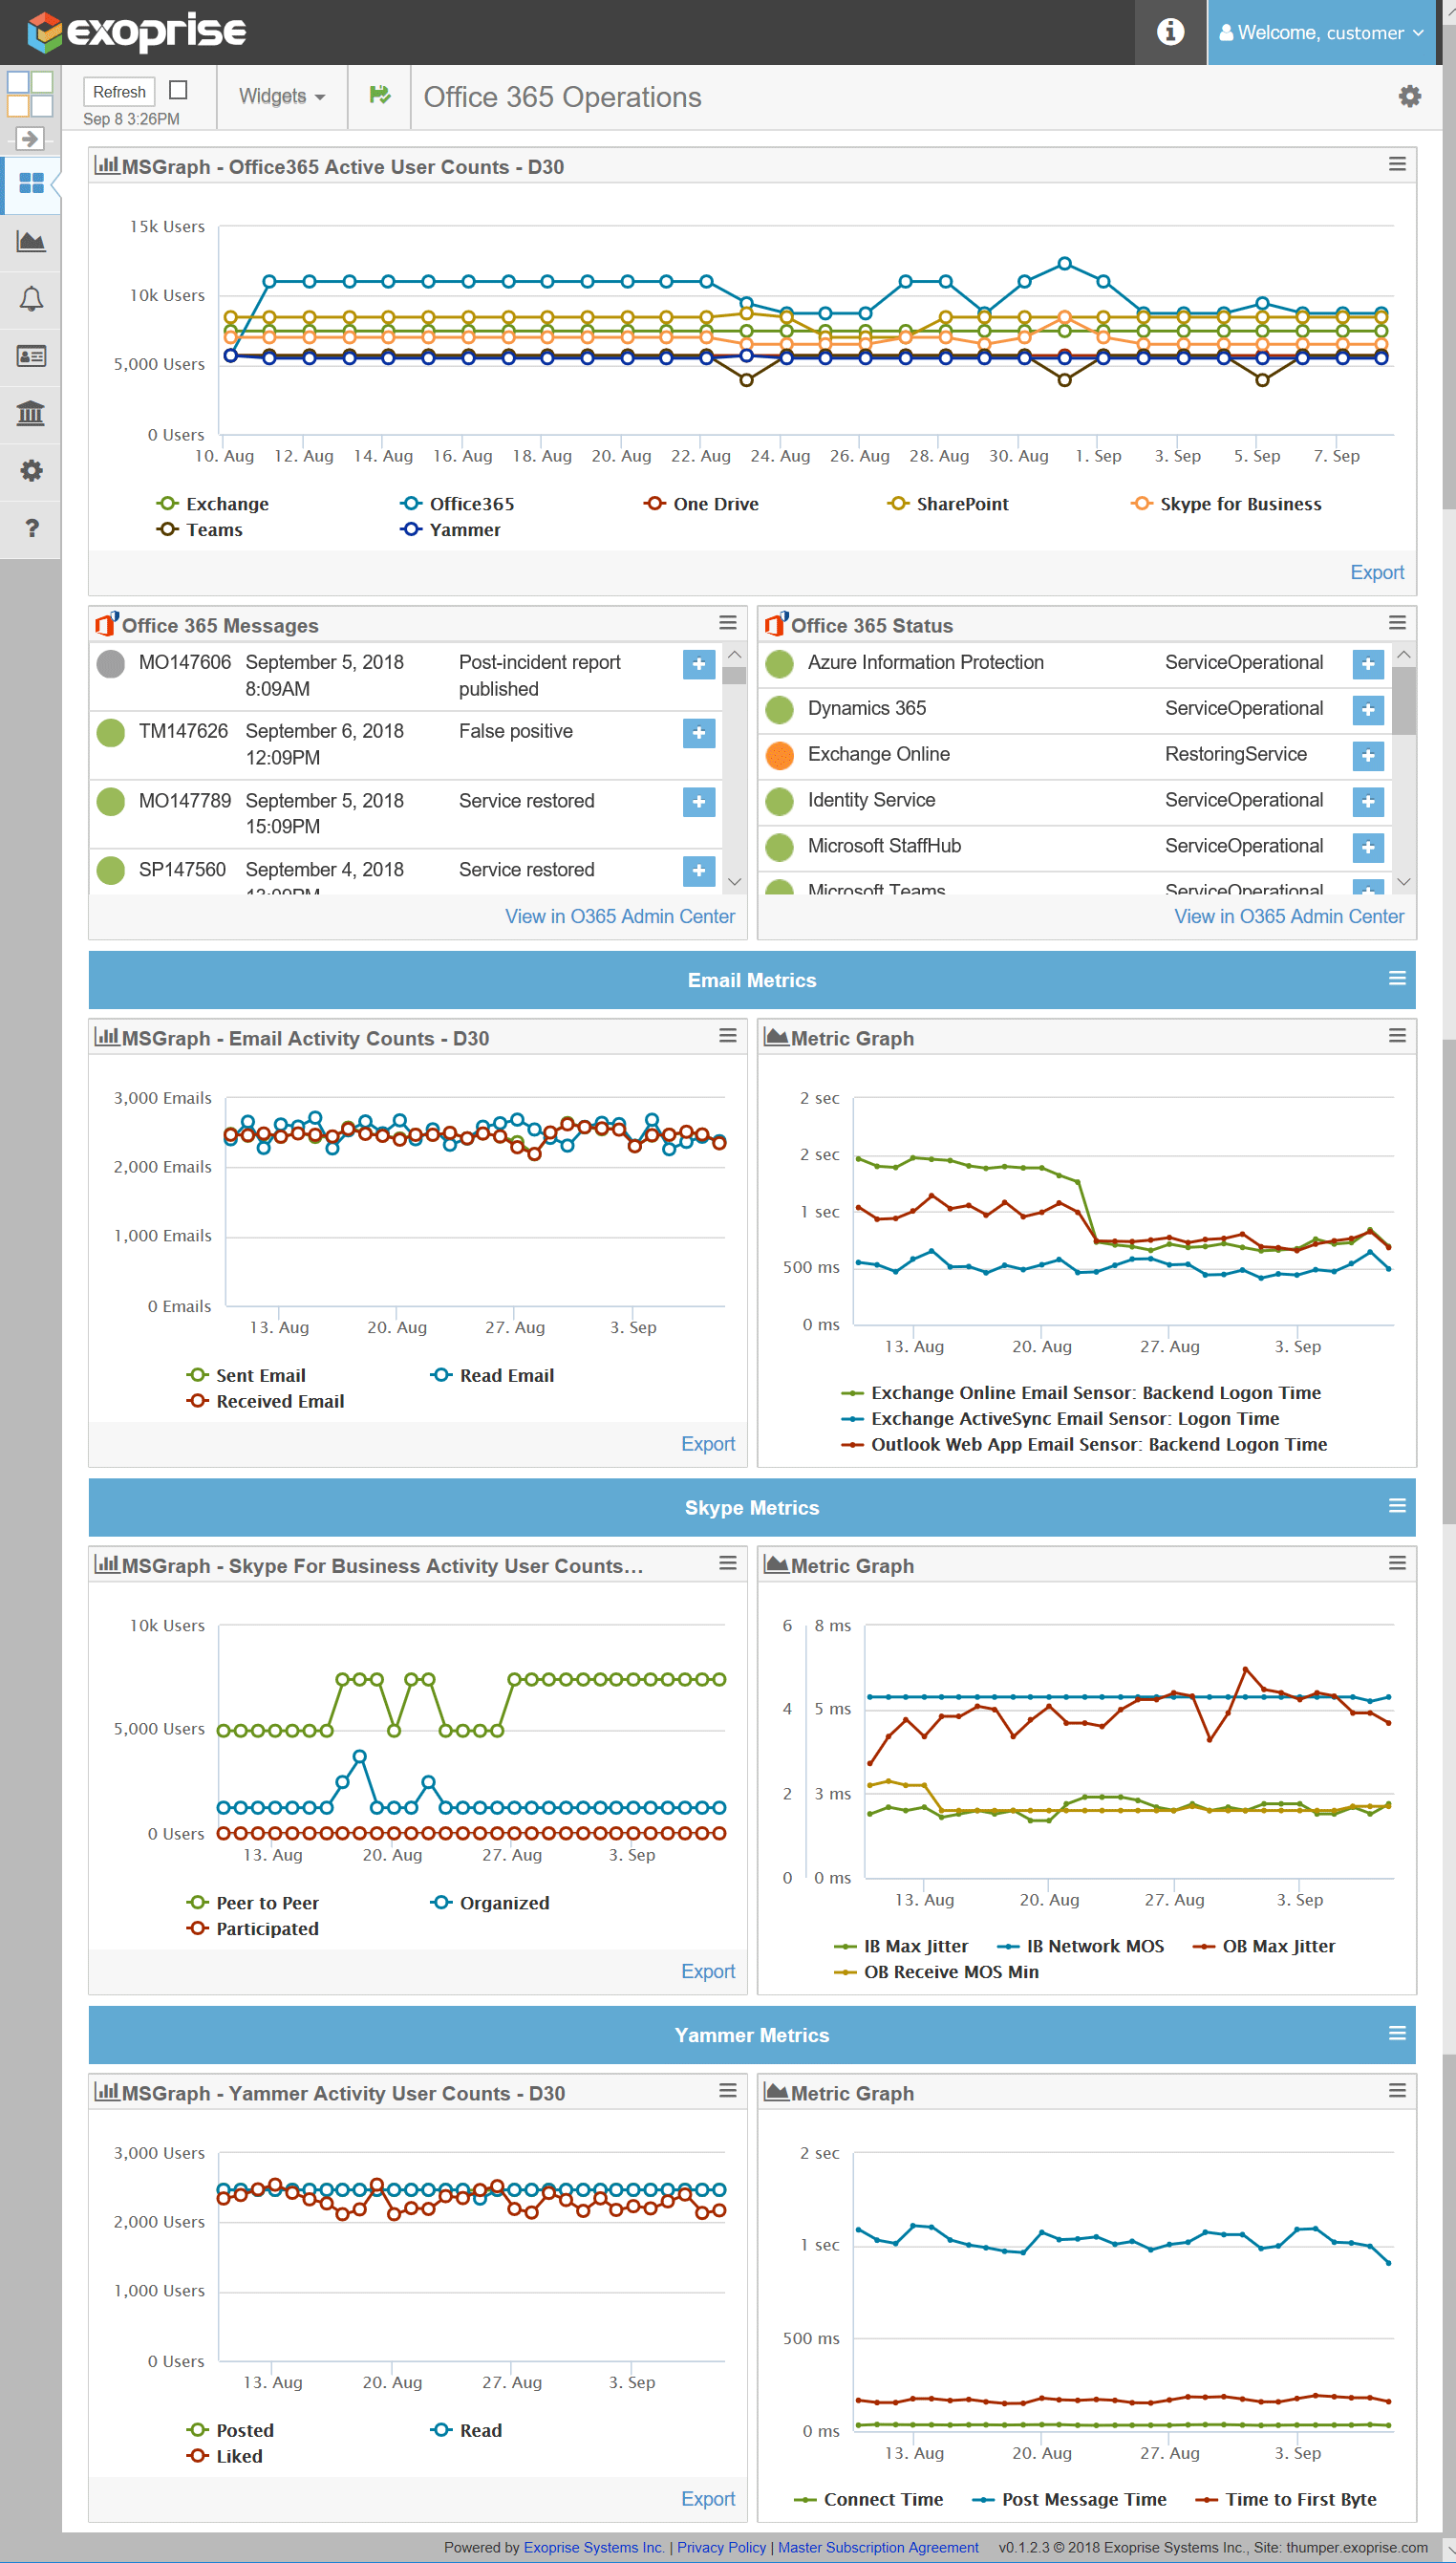The height and width of the screenshot is (2563, 1456).
Task: Toggle Office365 series in legend
Action: [x=456, y=504]
